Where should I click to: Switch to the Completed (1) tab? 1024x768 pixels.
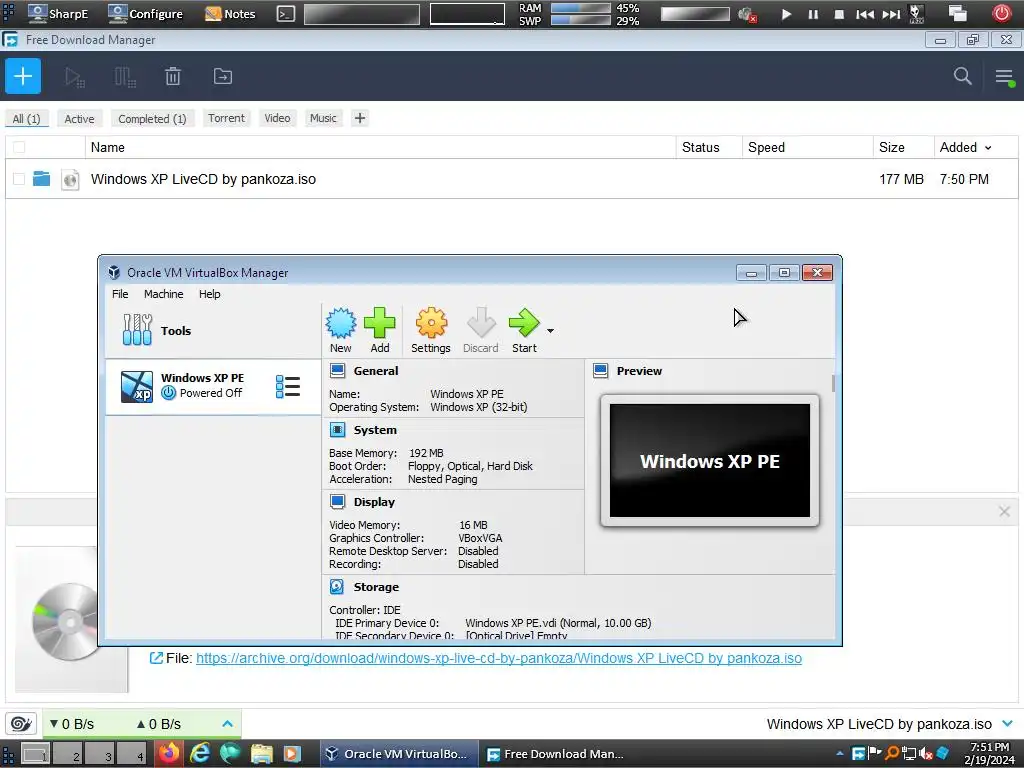pos(152,119)
